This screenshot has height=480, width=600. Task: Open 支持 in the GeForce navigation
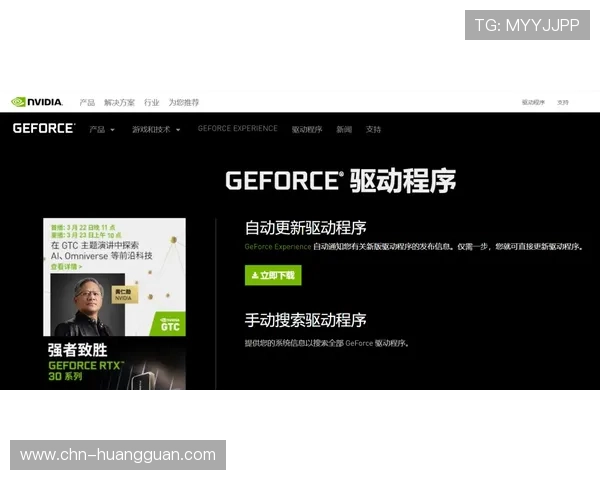tap(373, 129)
